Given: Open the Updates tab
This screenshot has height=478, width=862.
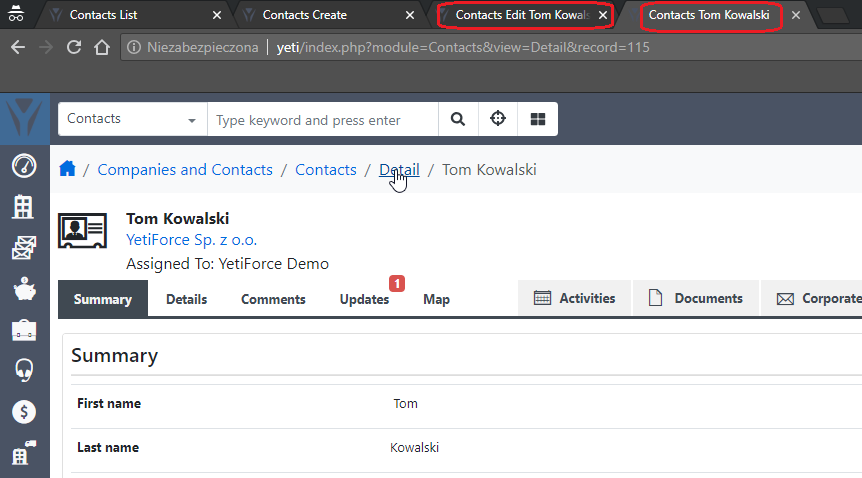Looking at the screenshot, I should (x=364, y=299).
